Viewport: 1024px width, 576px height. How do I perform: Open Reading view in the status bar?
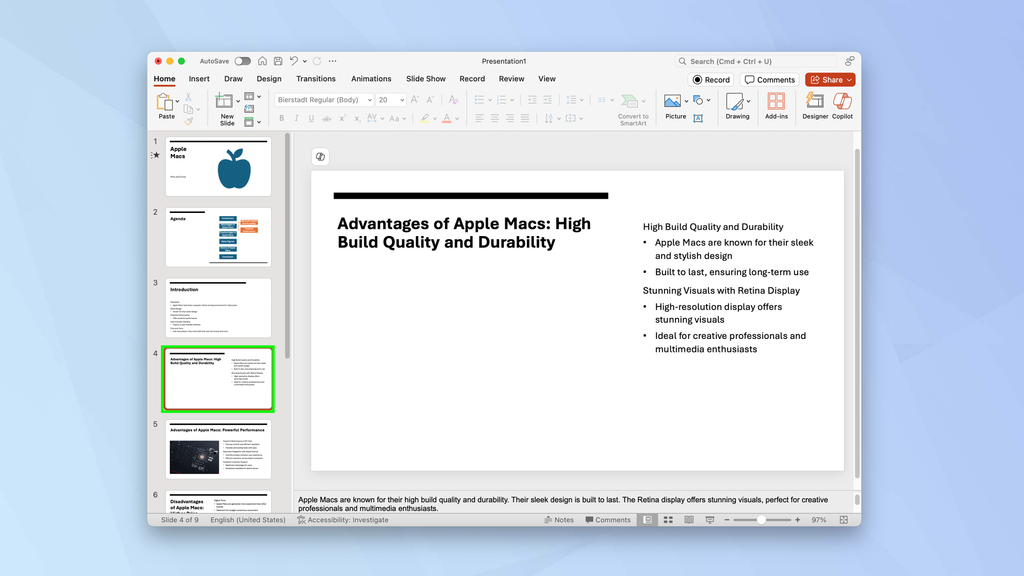[x=687, y=519]
